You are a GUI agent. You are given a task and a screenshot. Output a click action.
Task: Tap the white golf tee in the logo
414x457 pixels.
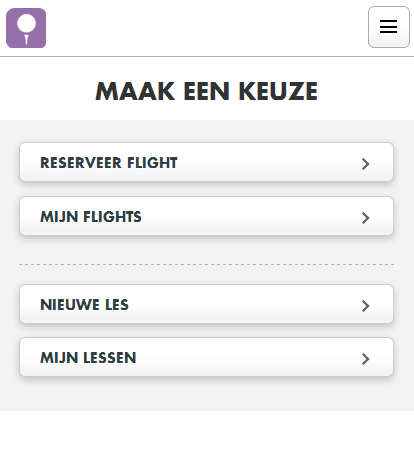(26, 39)
